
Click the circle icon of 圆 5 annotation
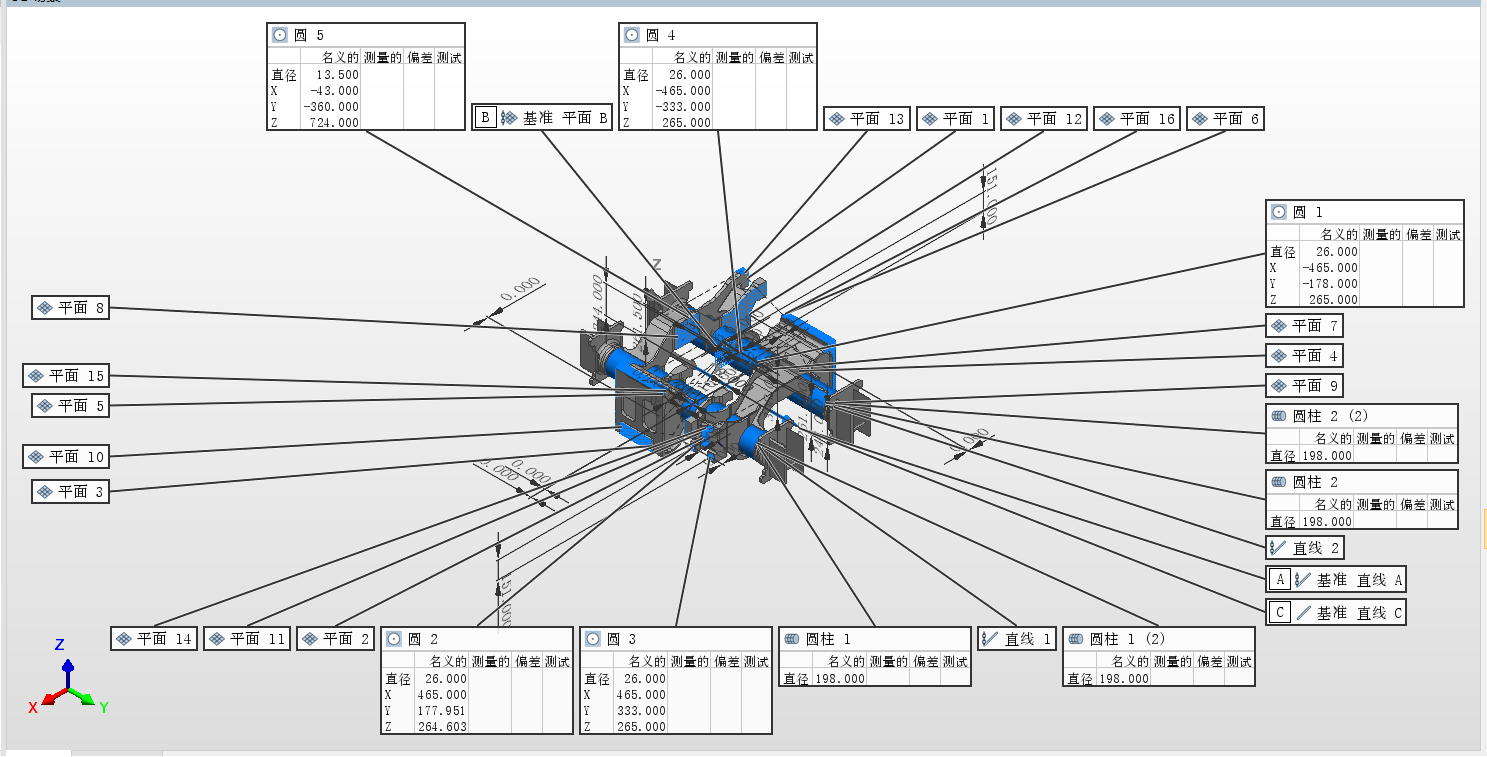point(280,35)
